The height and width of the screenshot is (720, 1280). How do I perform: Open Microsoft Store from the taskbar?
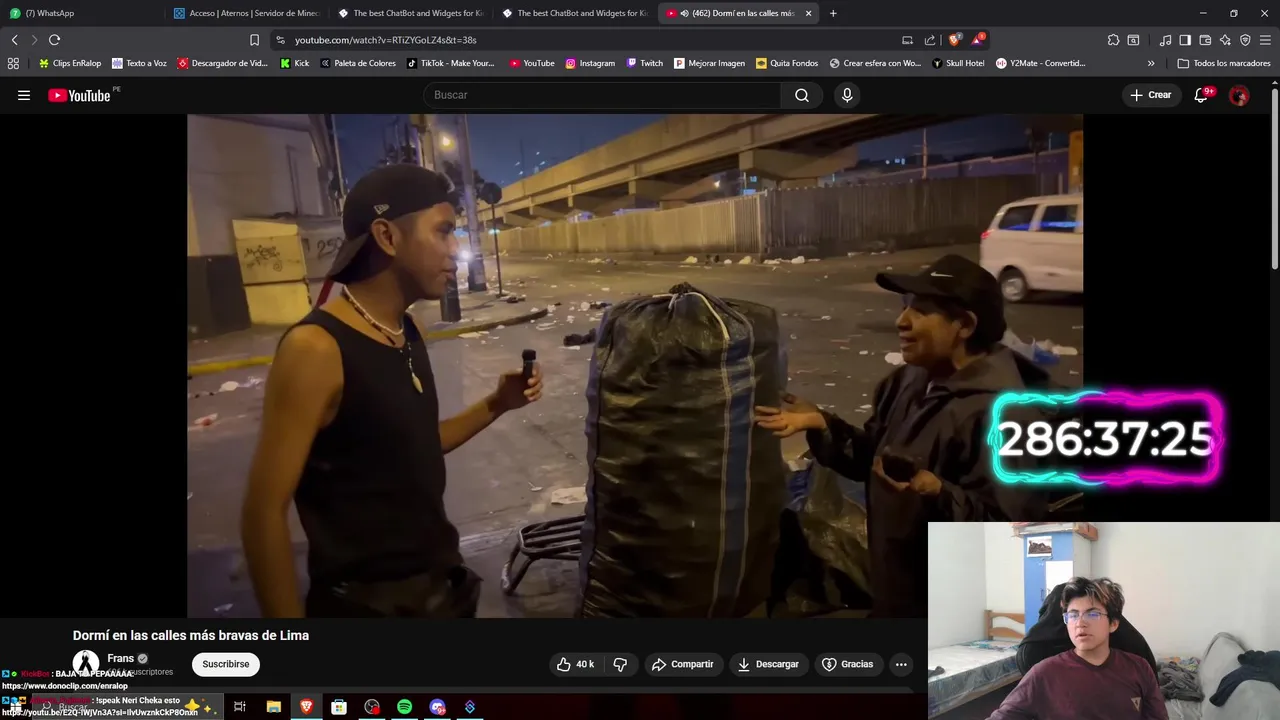click(339, 707)
